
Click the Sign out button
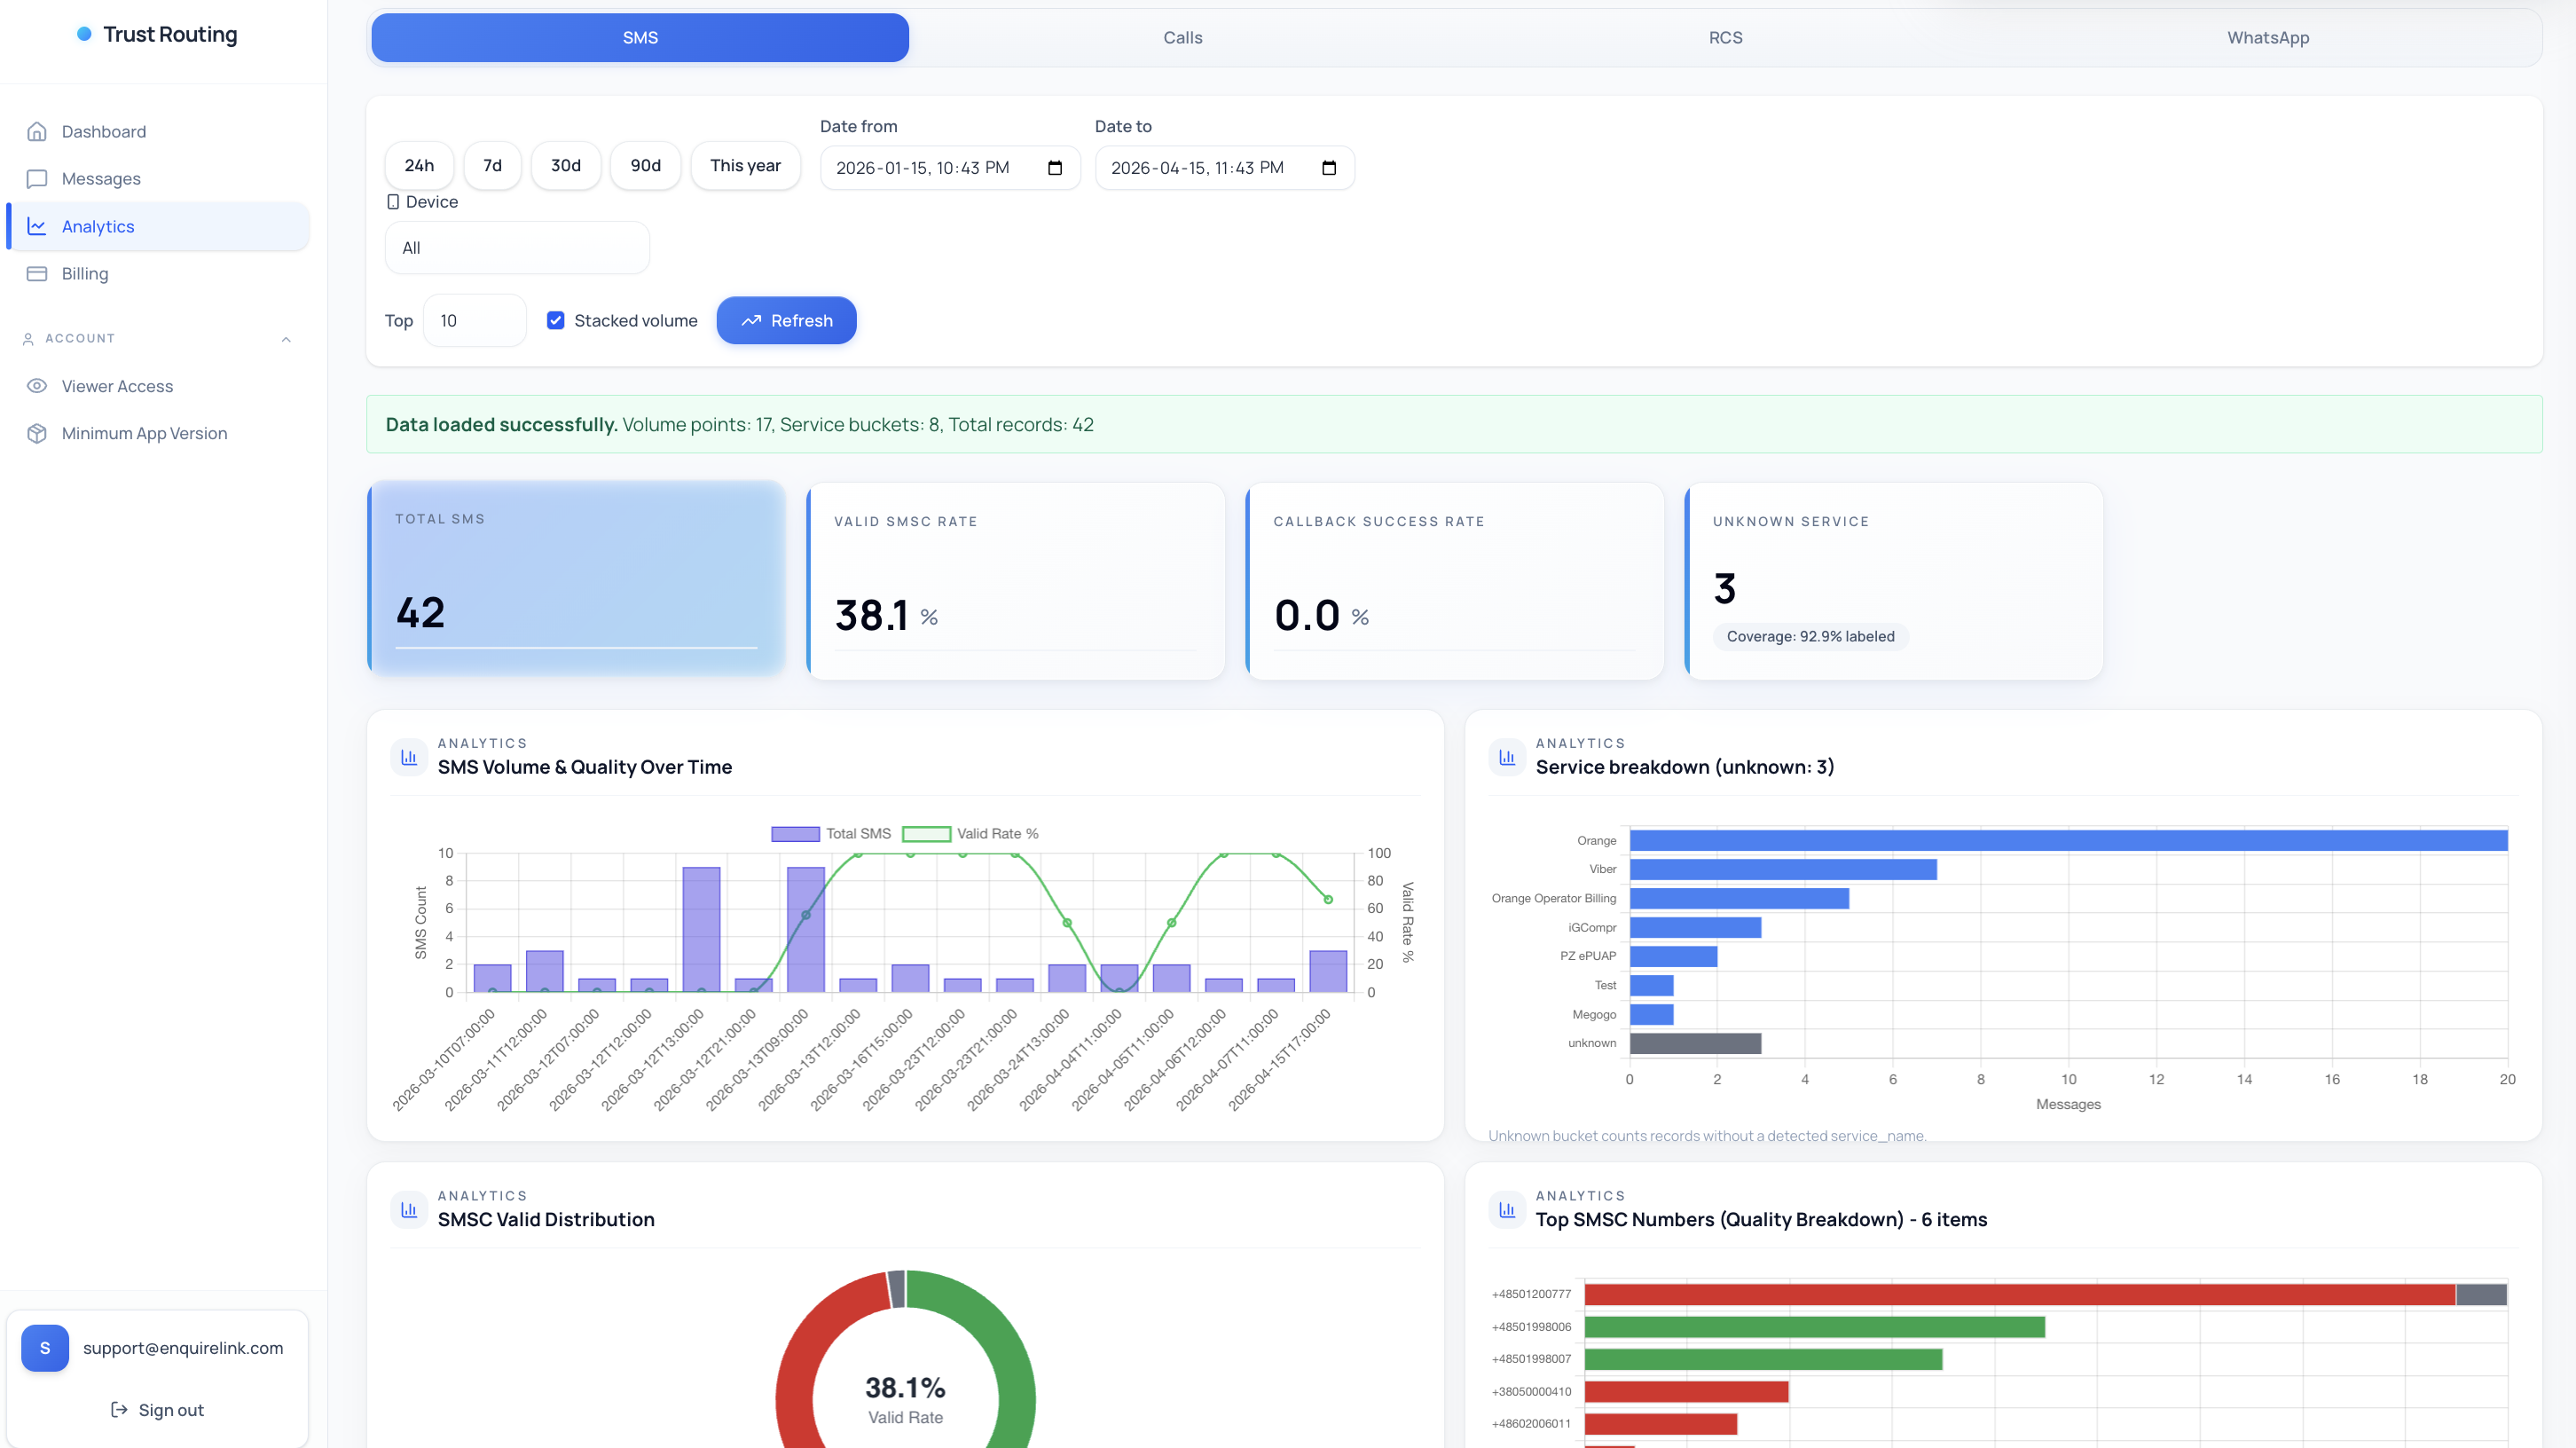tap(157, 1410)
